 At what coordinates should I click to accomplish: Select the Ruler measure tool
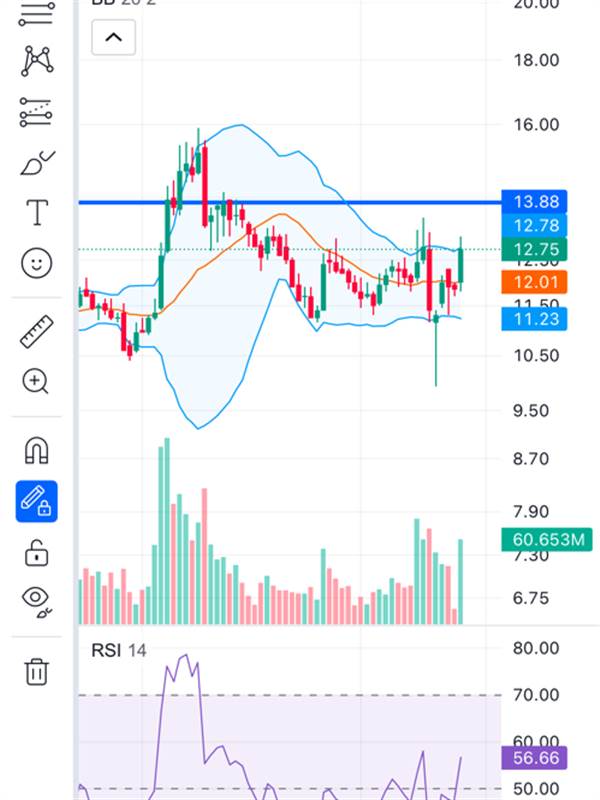coord(37,332)
